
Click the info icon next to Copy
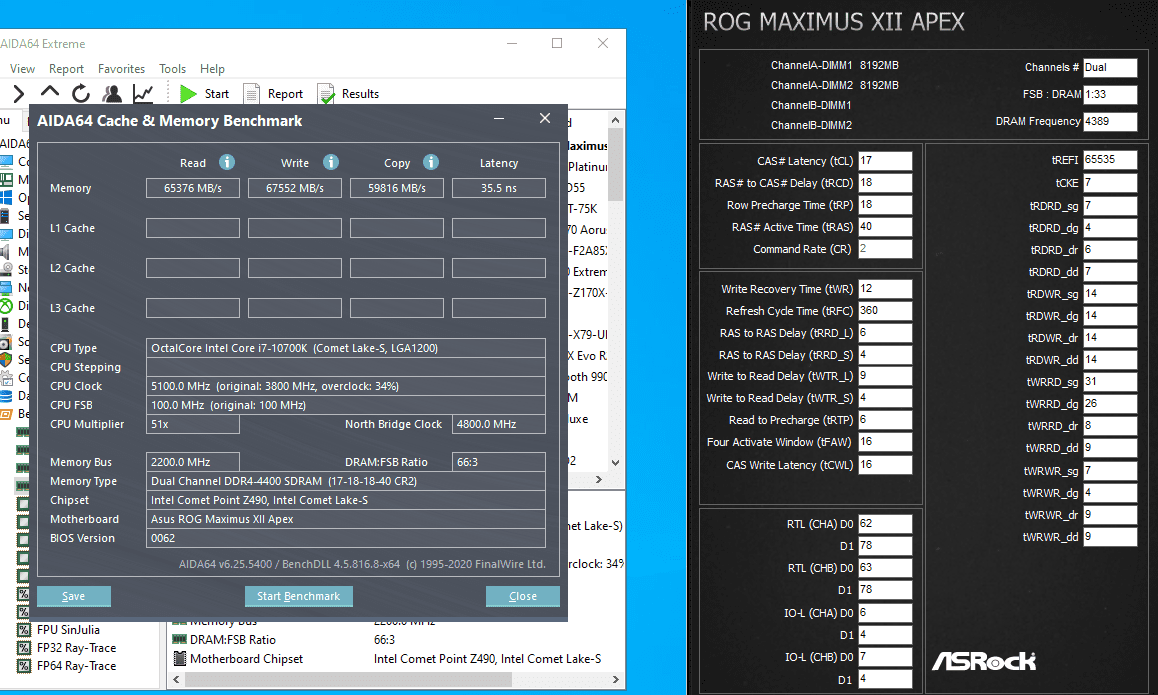tap(431, 162)
